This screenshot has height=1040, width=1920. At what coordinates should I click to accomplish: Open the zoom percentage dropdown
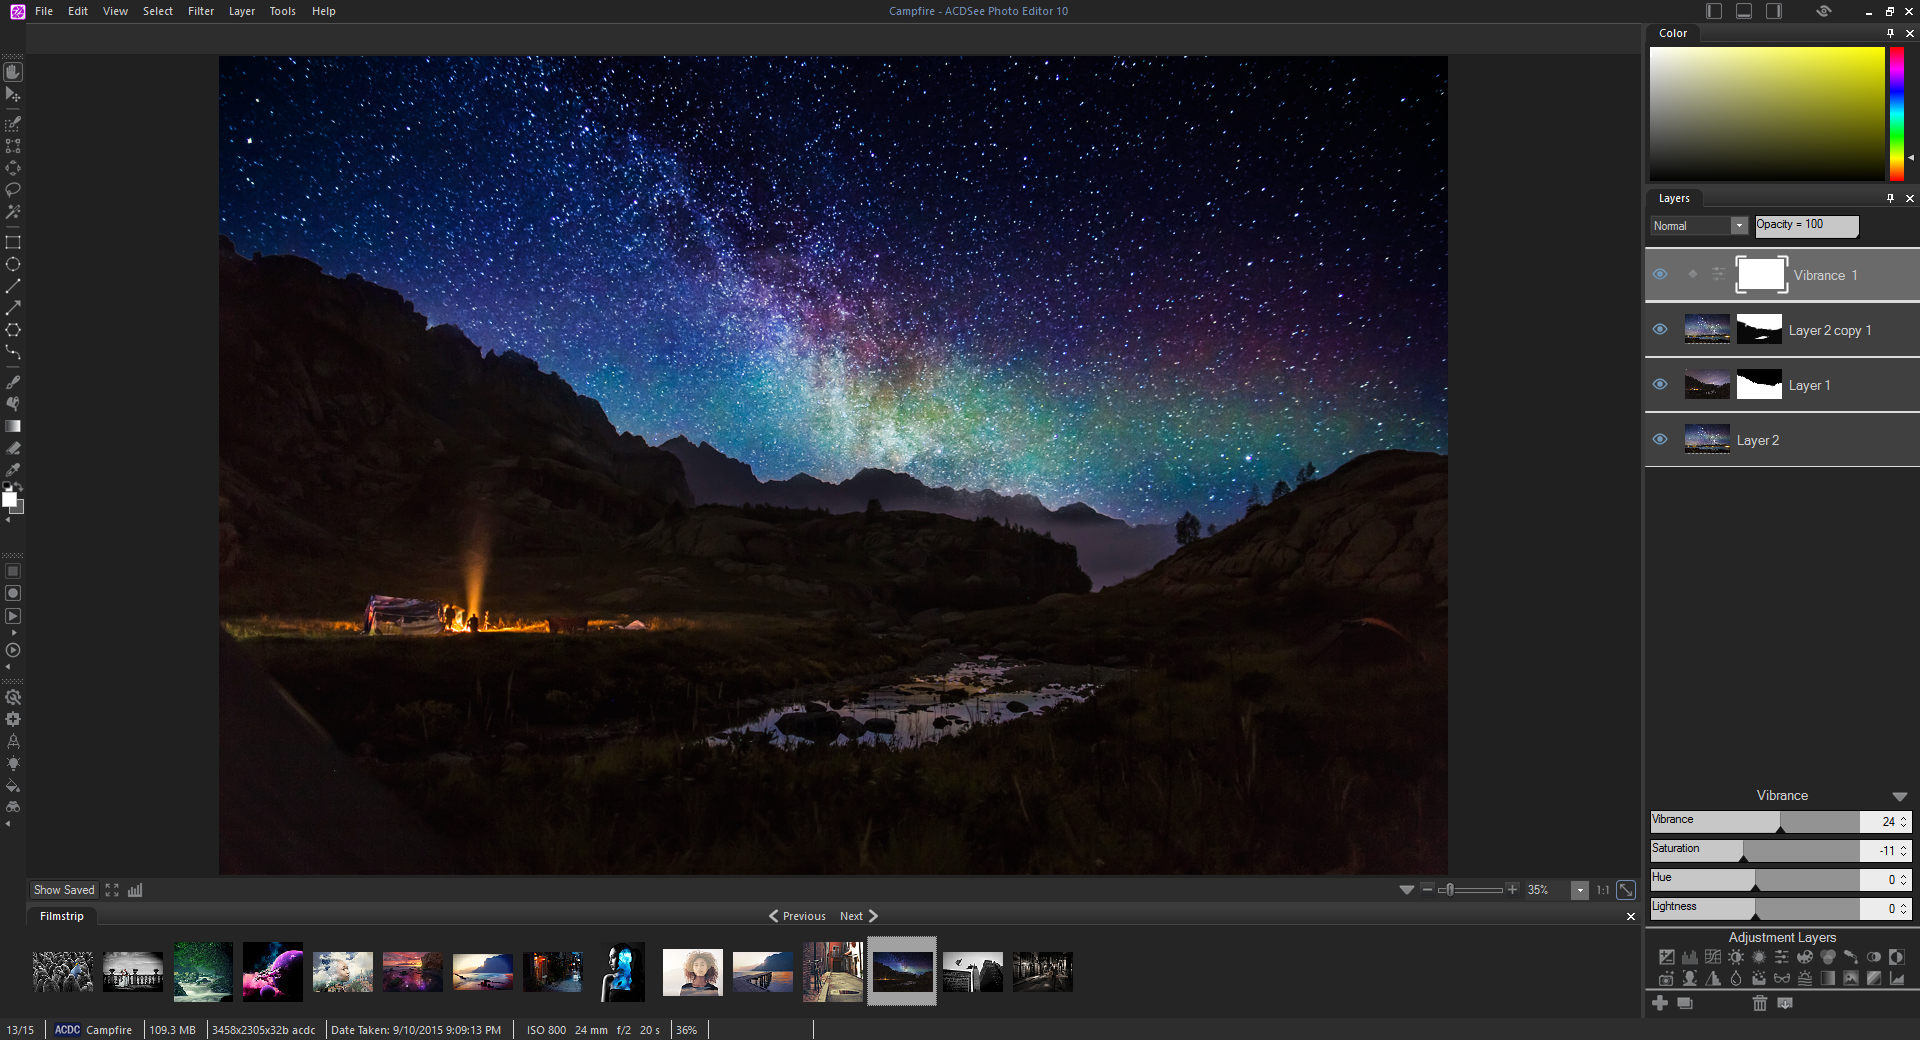(1580, 890)
